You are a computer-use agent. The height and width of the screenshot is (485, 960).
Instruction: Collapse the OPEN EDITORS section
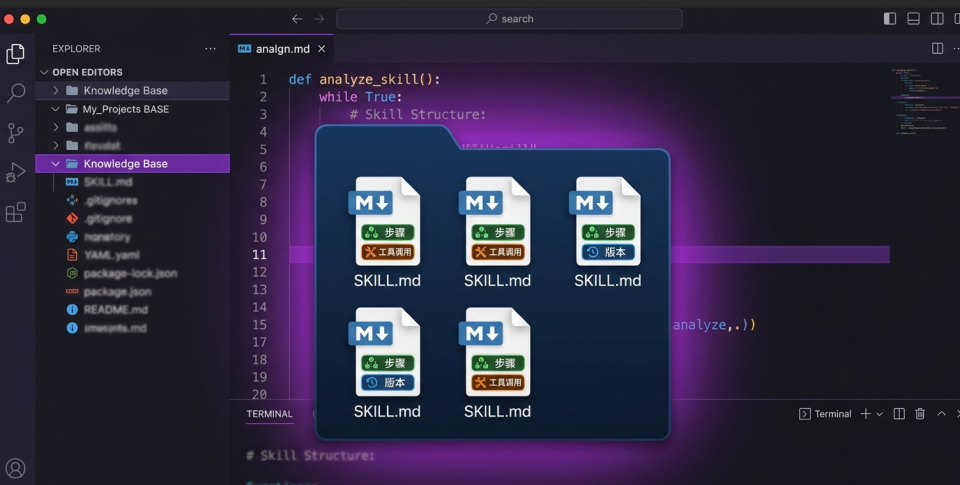tap(44, 72)
